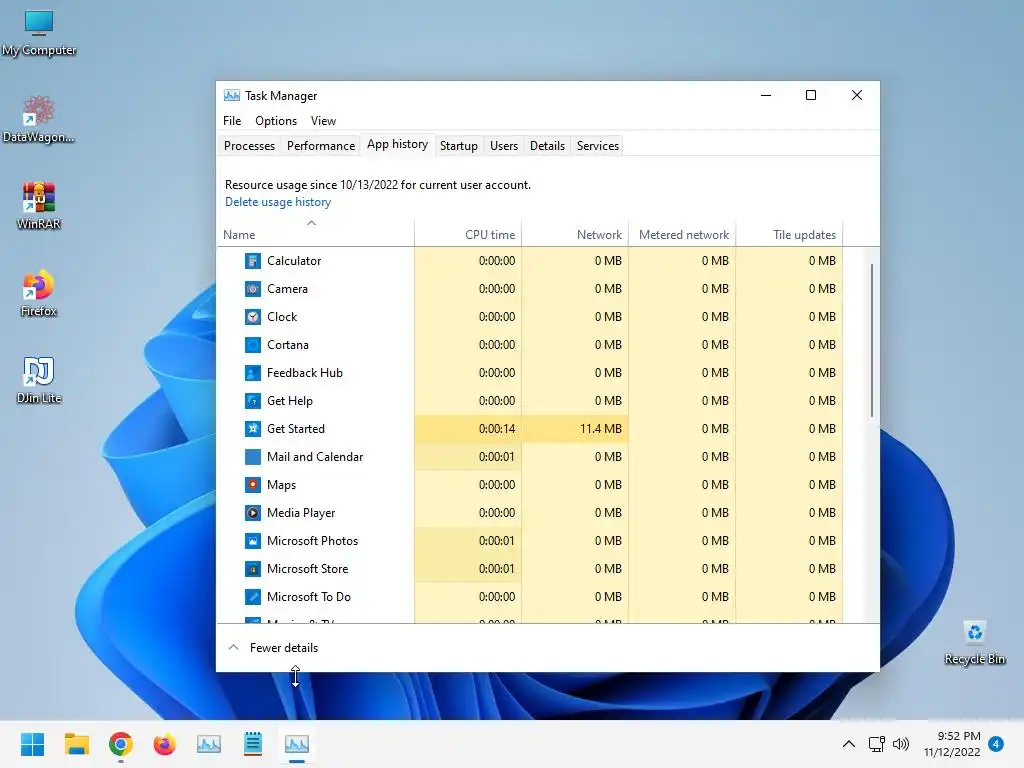Switch to the Processes tab

click(249, 146)
